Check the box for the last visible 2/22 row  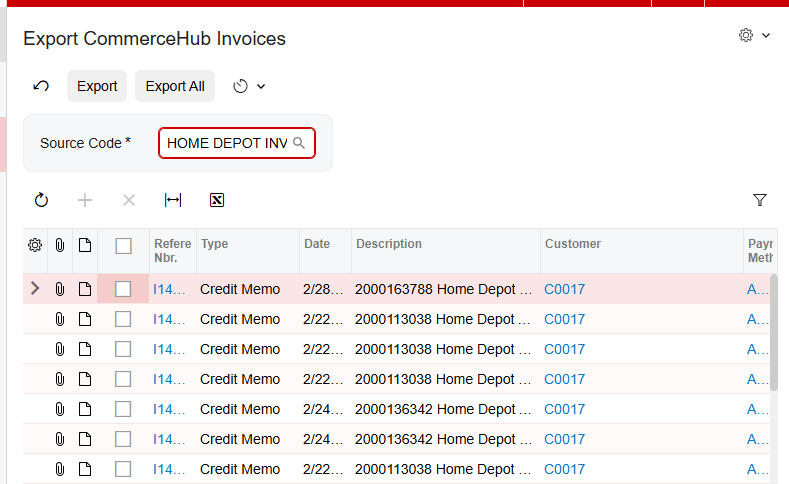123,469
